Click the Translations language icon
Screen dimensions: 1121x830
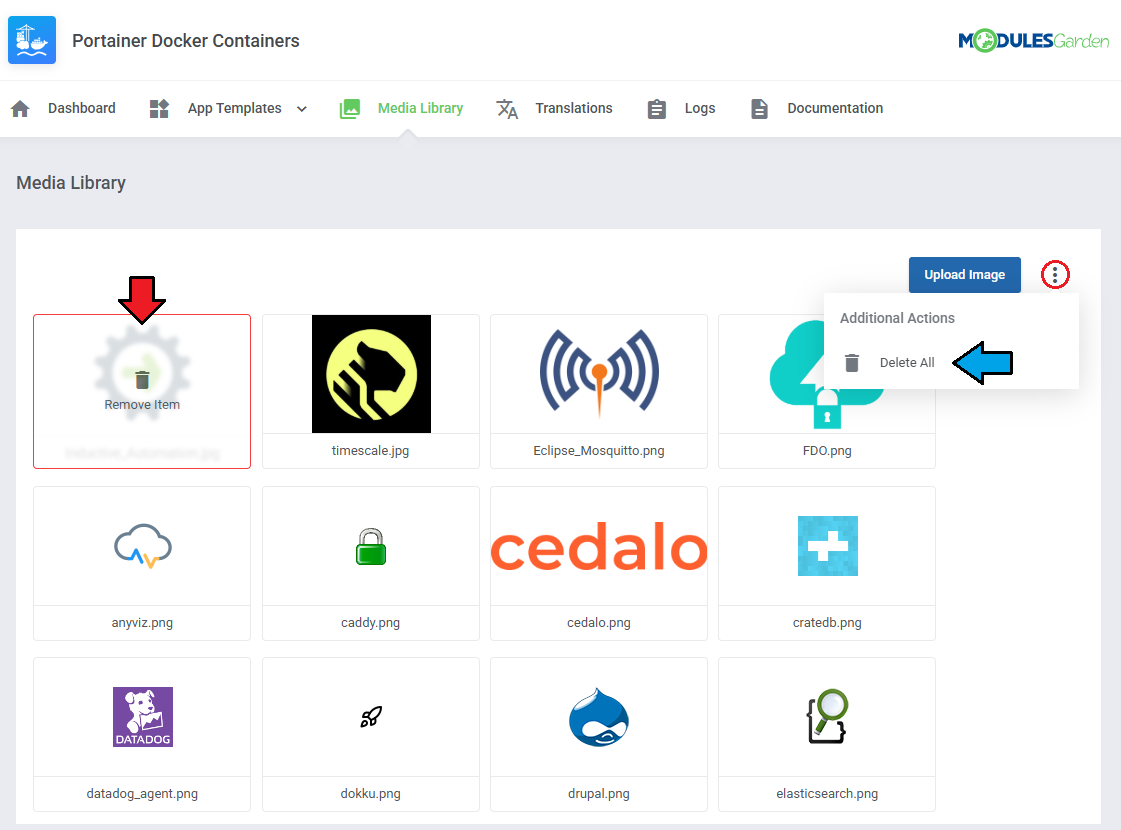pyautogui.click(x=507, y=109)
